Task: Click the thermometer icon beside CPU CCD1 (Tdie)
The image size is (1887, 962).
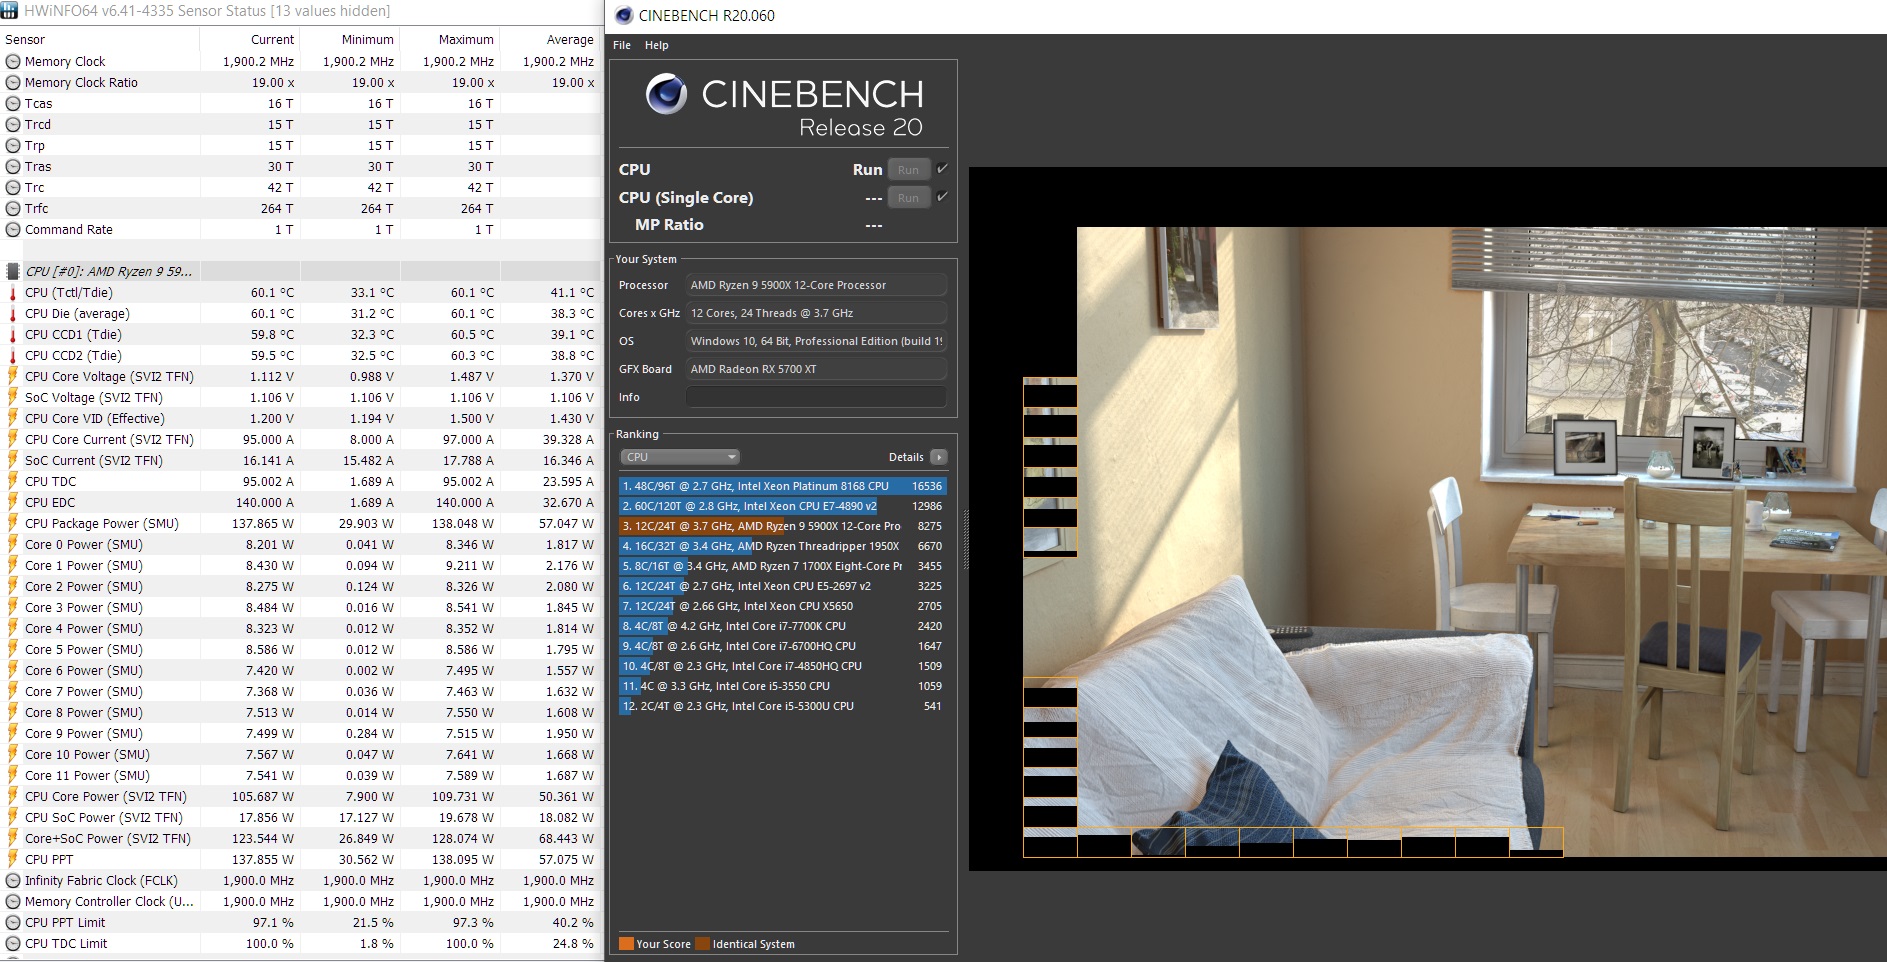Action: (13, 335)
